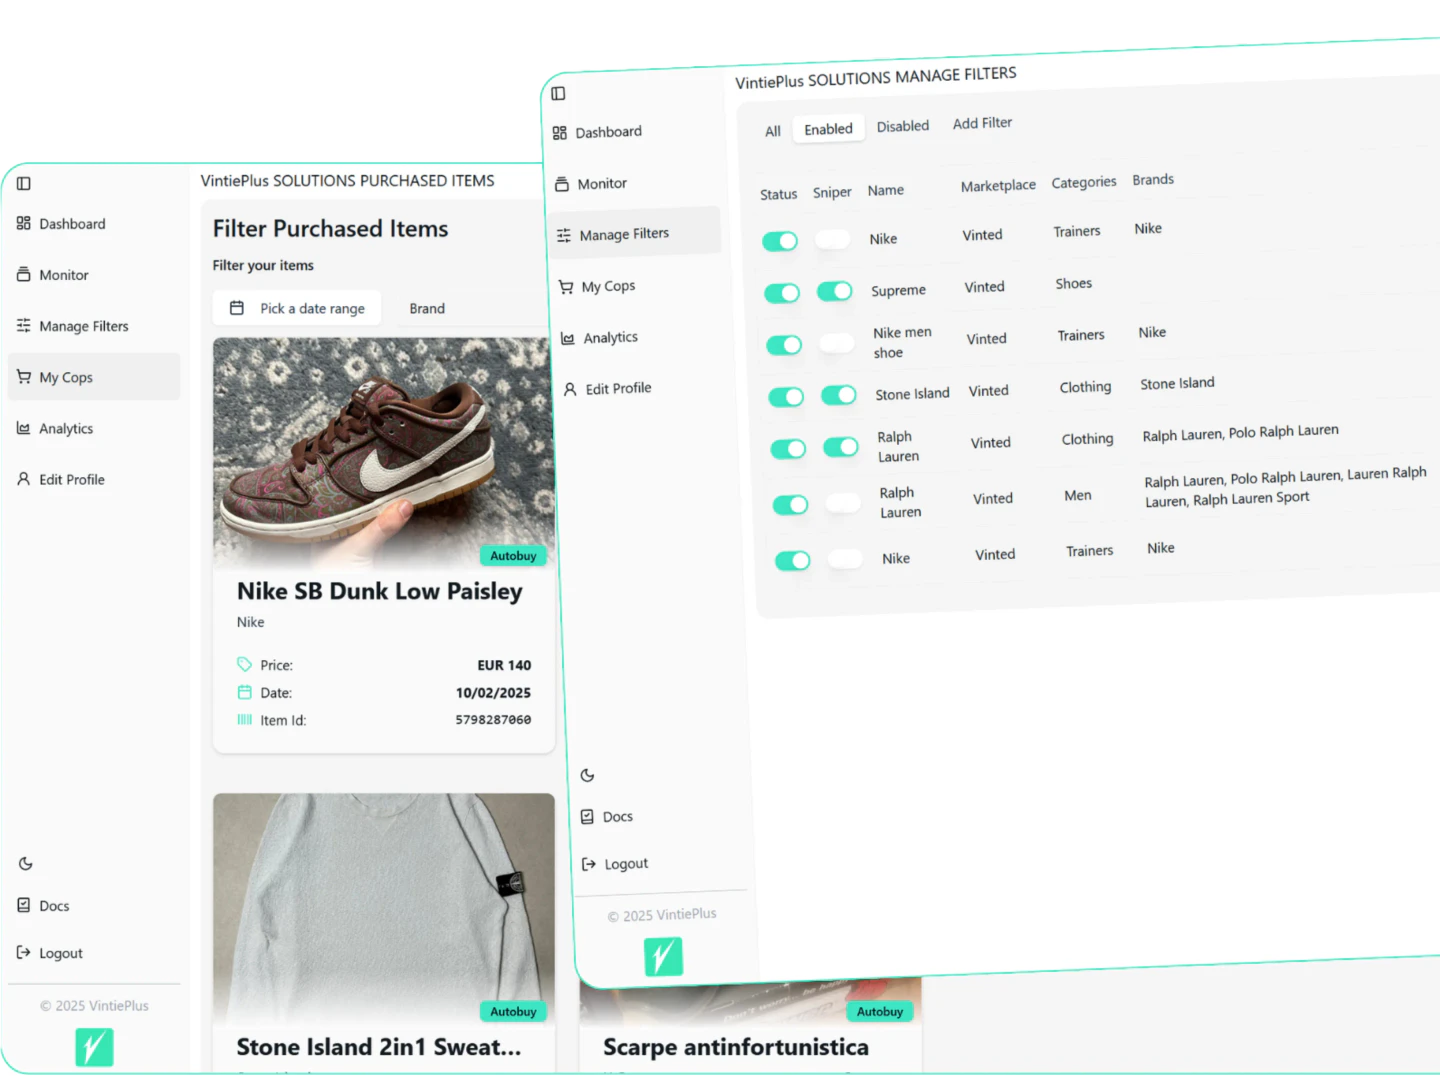Select the All filters tab

point(772,132)
